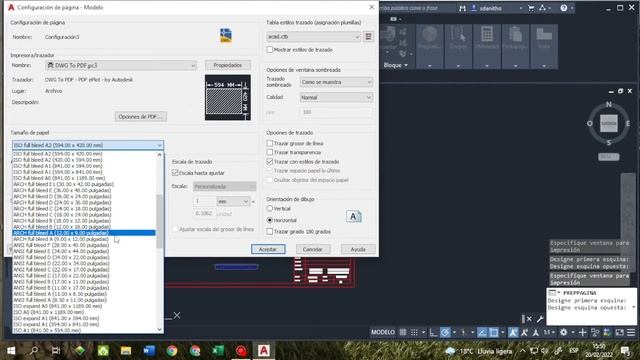
Task: Click the Cancelar button
Action: [x=313, y=249]
